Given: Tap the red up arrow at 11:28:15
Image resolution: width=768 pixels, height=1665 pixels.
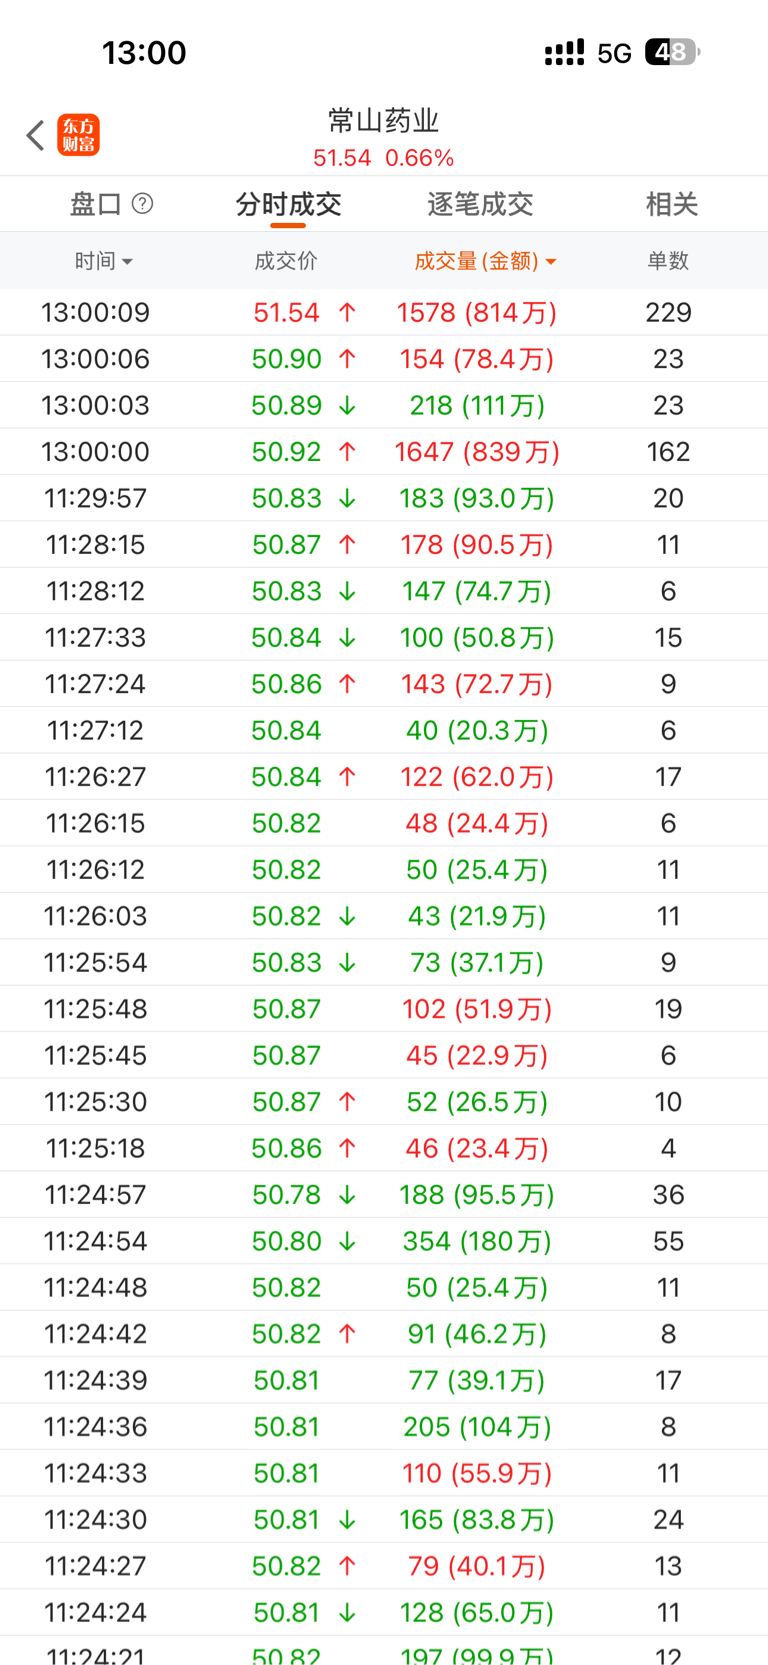Looking at the screenshot, I should (x=347, y=545).
